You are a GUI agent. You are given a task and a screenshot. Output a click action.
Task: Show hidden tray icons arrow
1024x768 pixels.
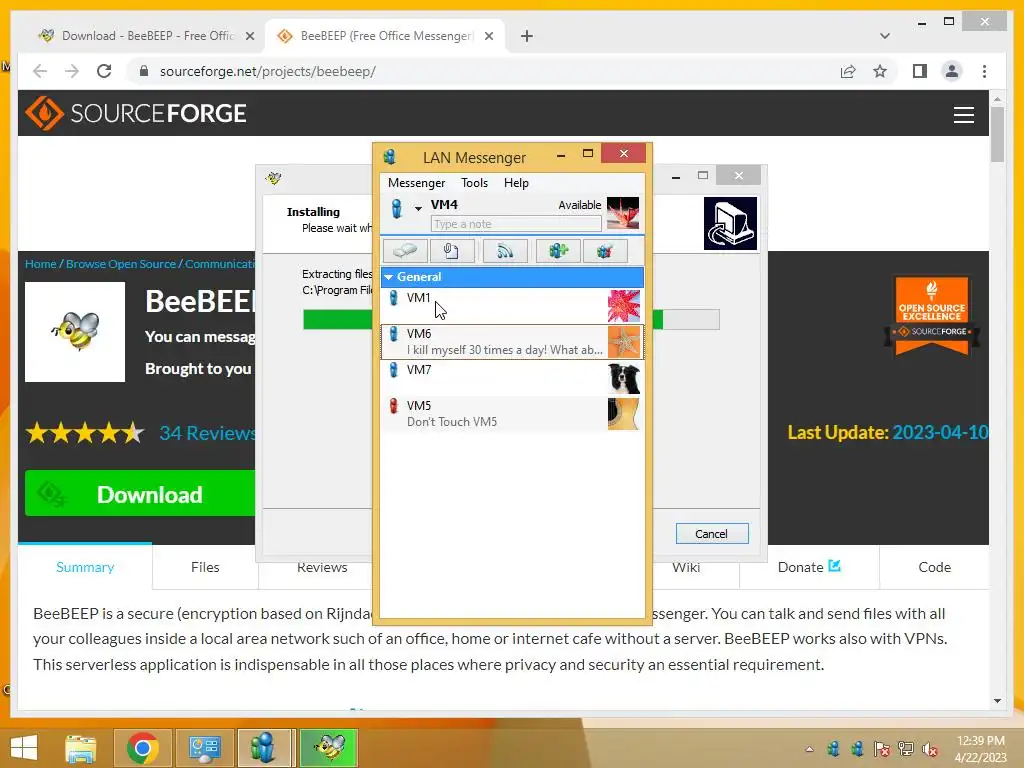point(809,749)
